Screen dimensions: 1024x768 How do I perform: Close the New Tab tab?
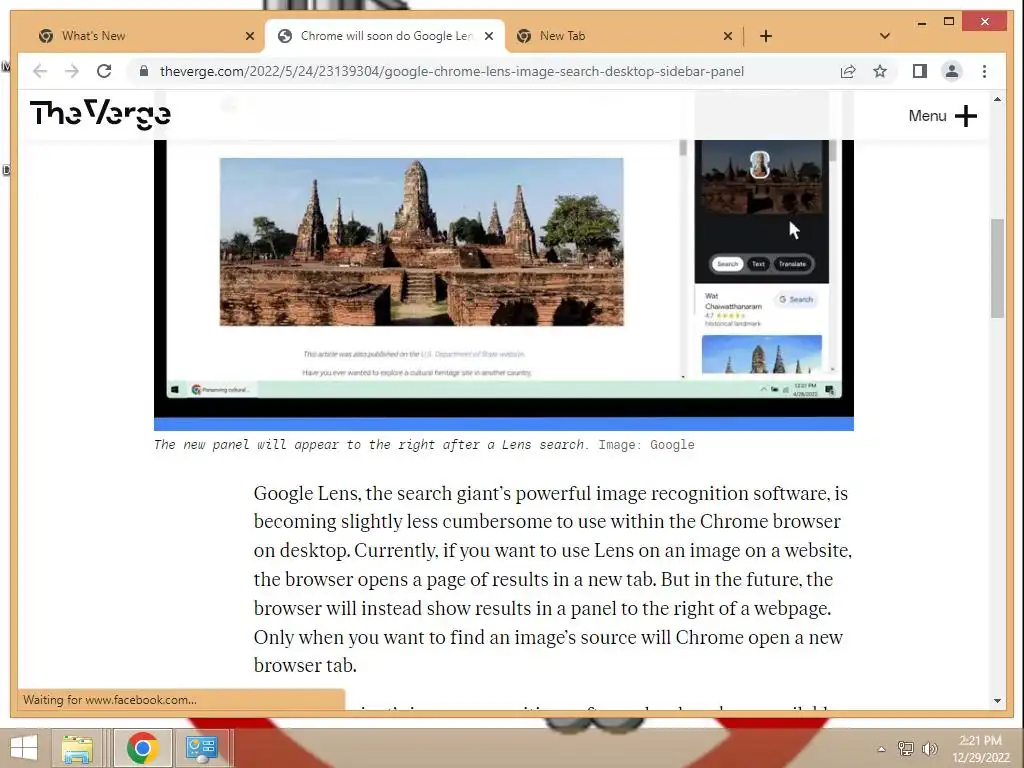(728, 36)
